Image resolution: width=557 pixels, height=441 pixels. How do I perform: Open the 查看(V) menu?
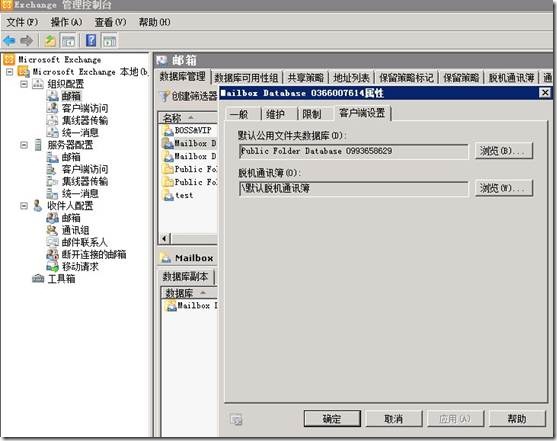point(110,22)
